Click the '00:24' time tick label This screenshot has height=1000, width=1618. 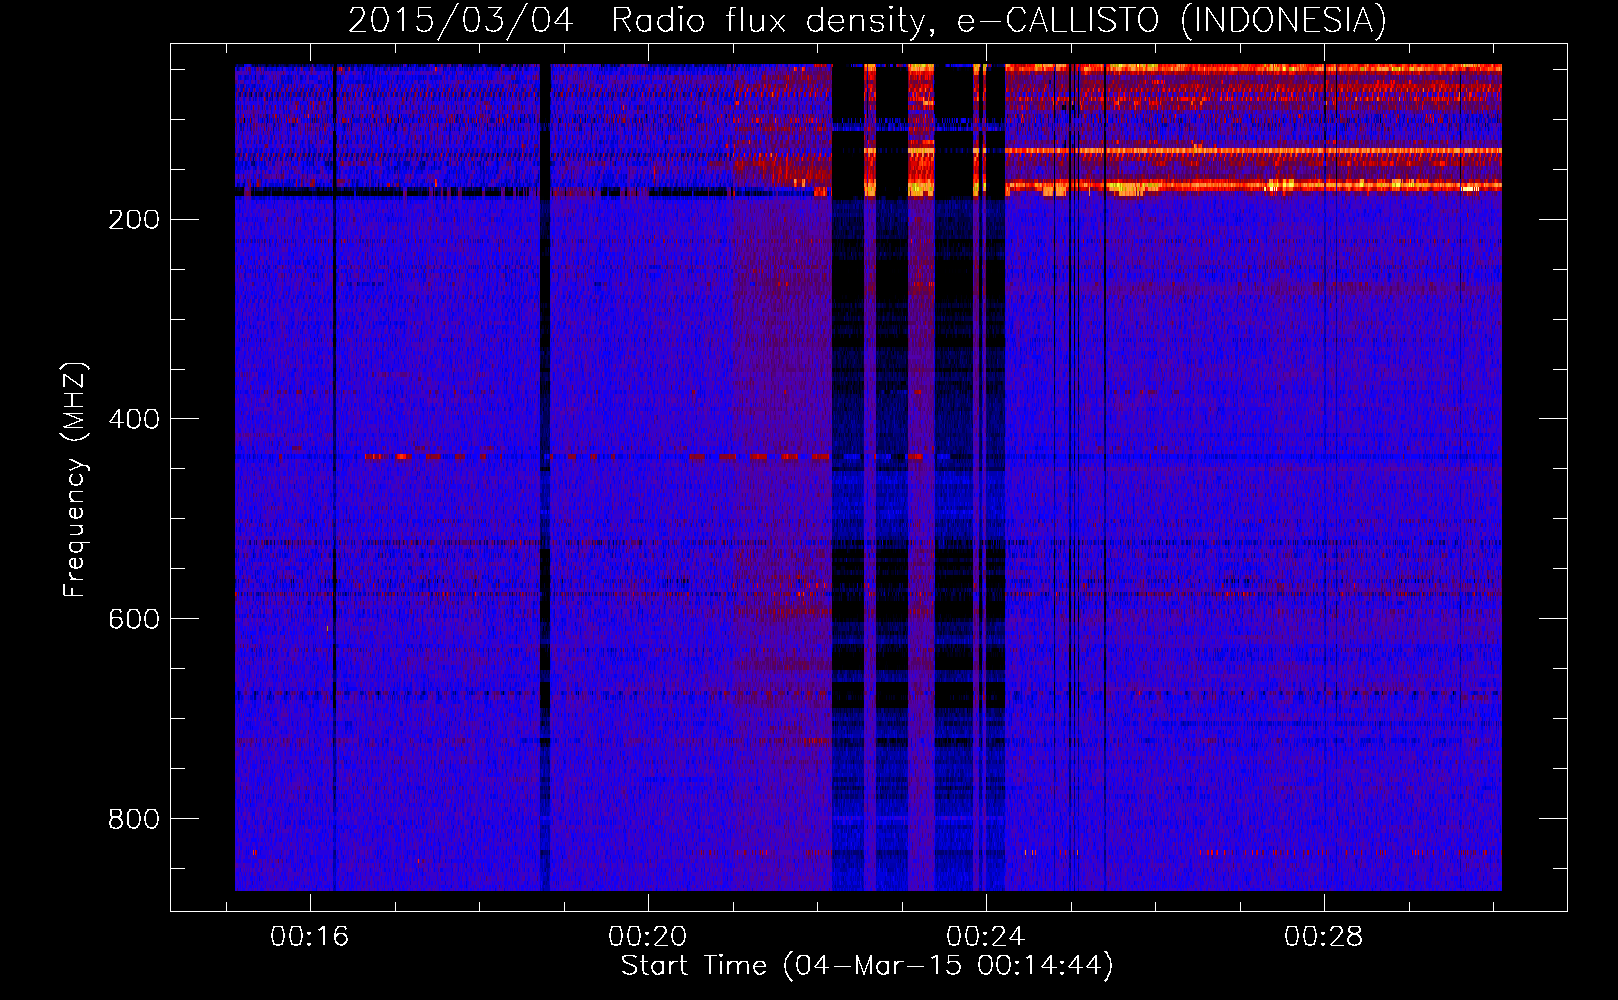coord(985,937)
